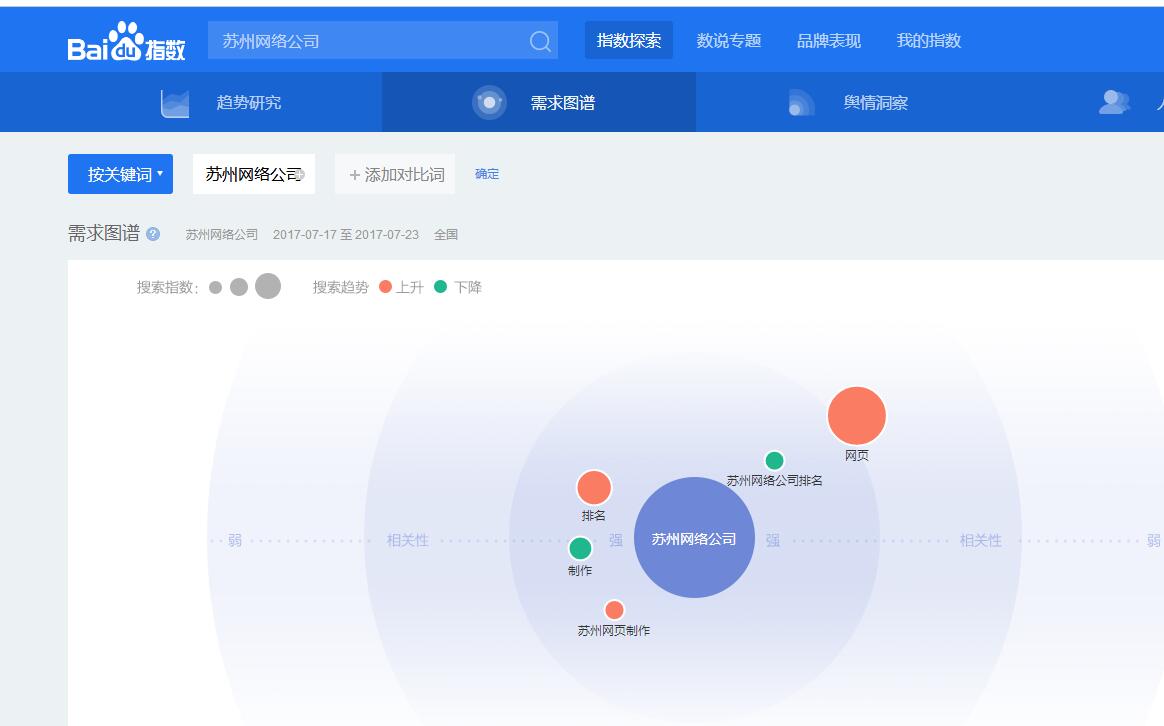Open the 品牌表现 menu item
1164x726 pixels.
point(829,41)
